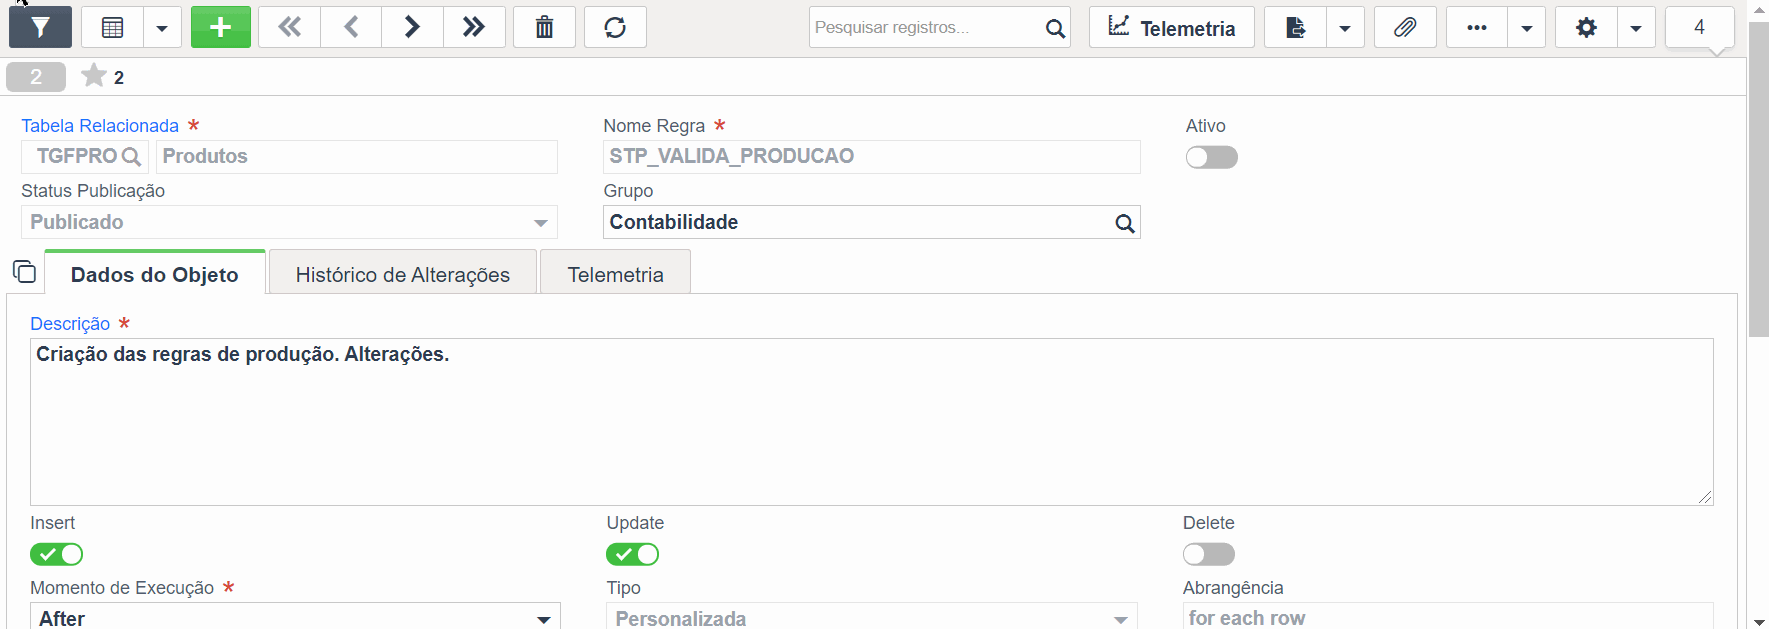
Task: Expand the Momento de Execução dropdown
Action: click(295, 618)
